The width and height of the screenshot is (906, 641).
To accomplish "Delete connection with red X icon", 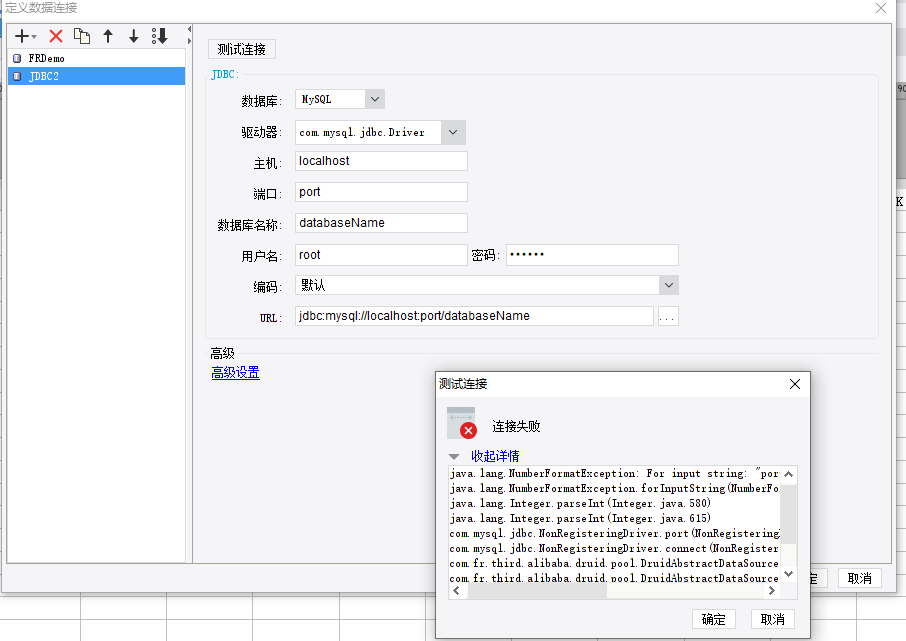I will [x=56, y=36].
